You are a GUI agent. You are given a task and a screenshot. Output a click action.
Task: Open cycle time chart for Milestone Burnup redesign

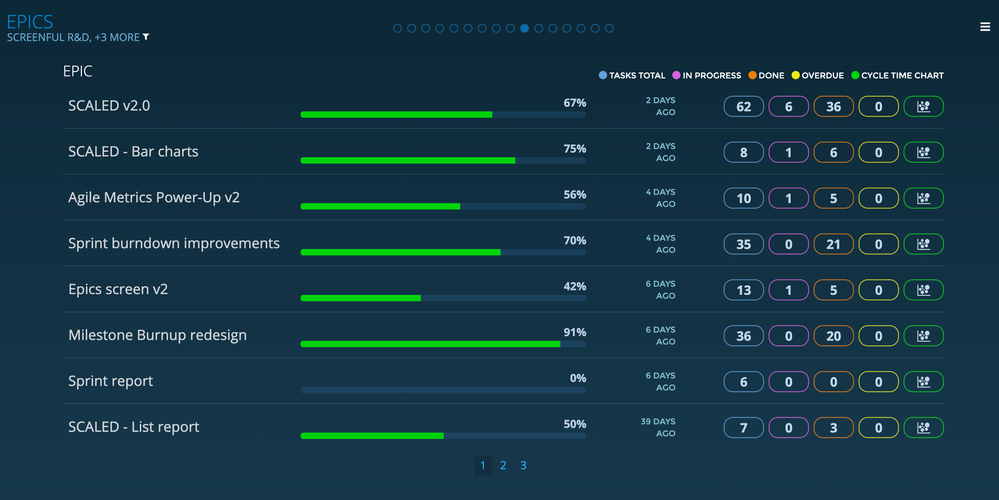(x=923, y=336)
